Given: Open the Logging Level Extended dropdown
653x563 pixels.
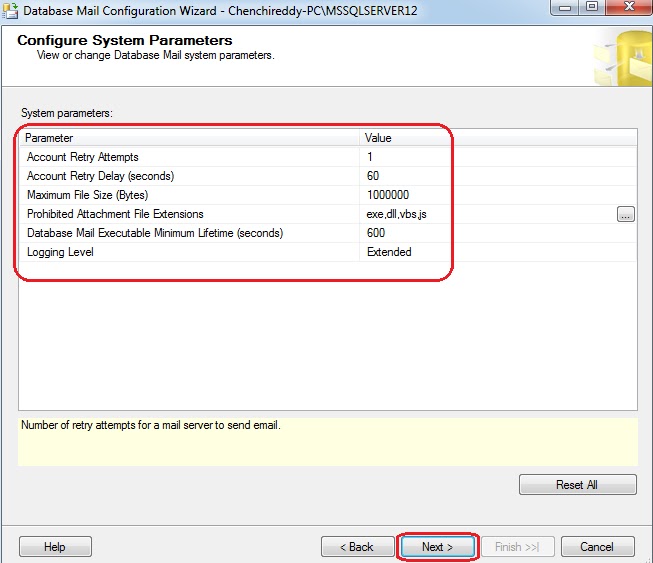Looking at the screenshot, I should coord(498,252).
